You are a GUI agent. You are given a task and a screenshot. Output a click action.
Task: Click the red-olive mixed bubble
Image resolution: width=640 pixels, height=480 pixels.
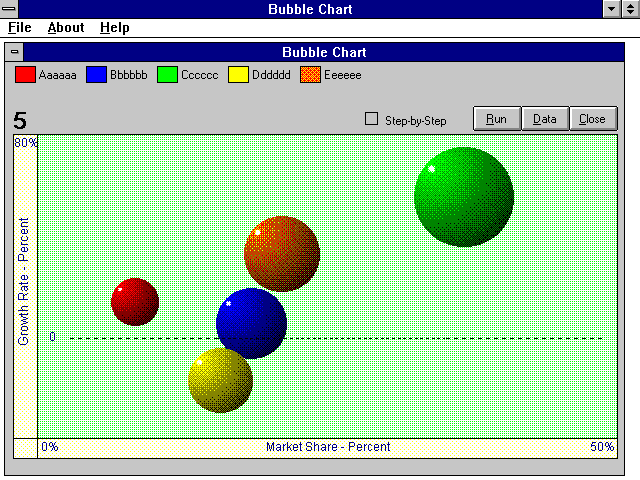[x=282, y=253]
